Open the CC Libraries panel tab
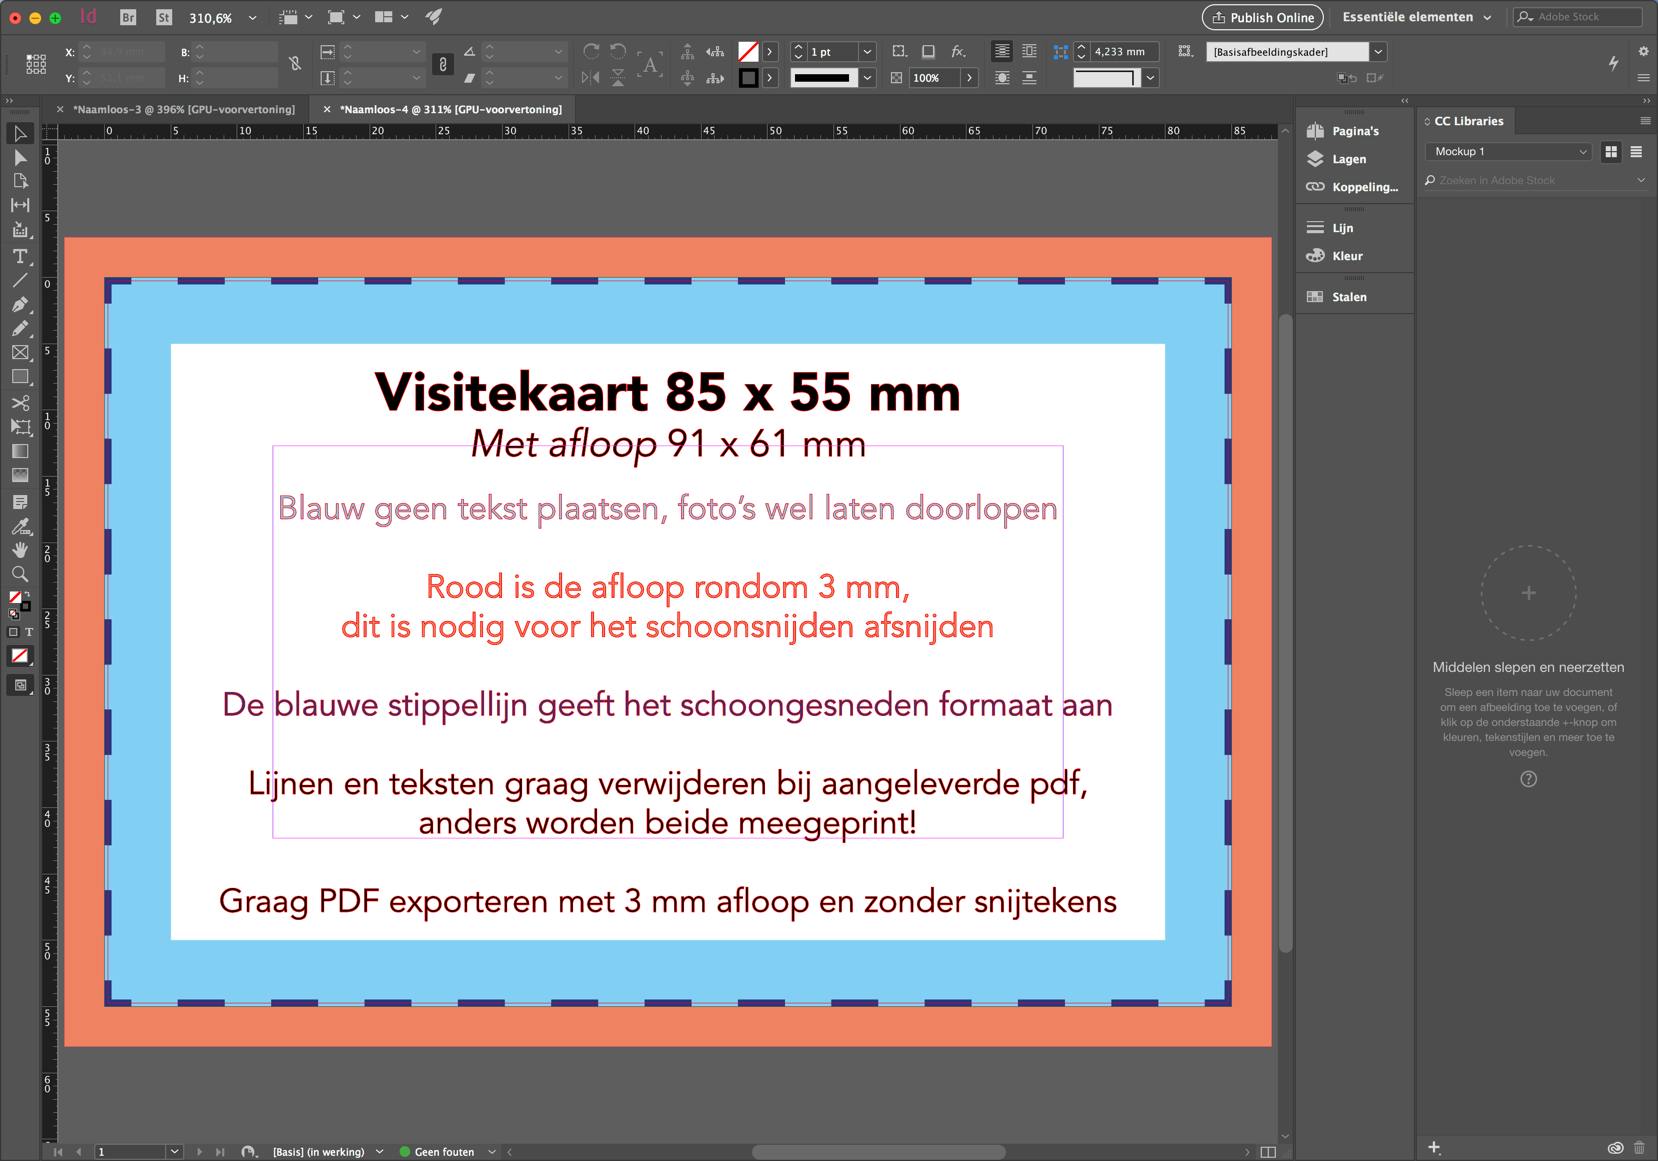 click(1468, 121)
